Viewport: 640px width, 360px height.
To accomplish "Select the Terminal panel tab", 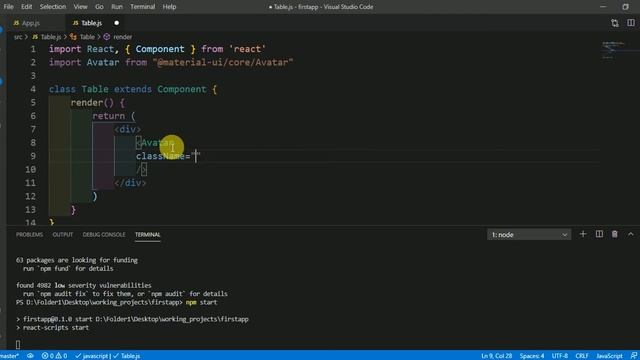I will 147,235.
